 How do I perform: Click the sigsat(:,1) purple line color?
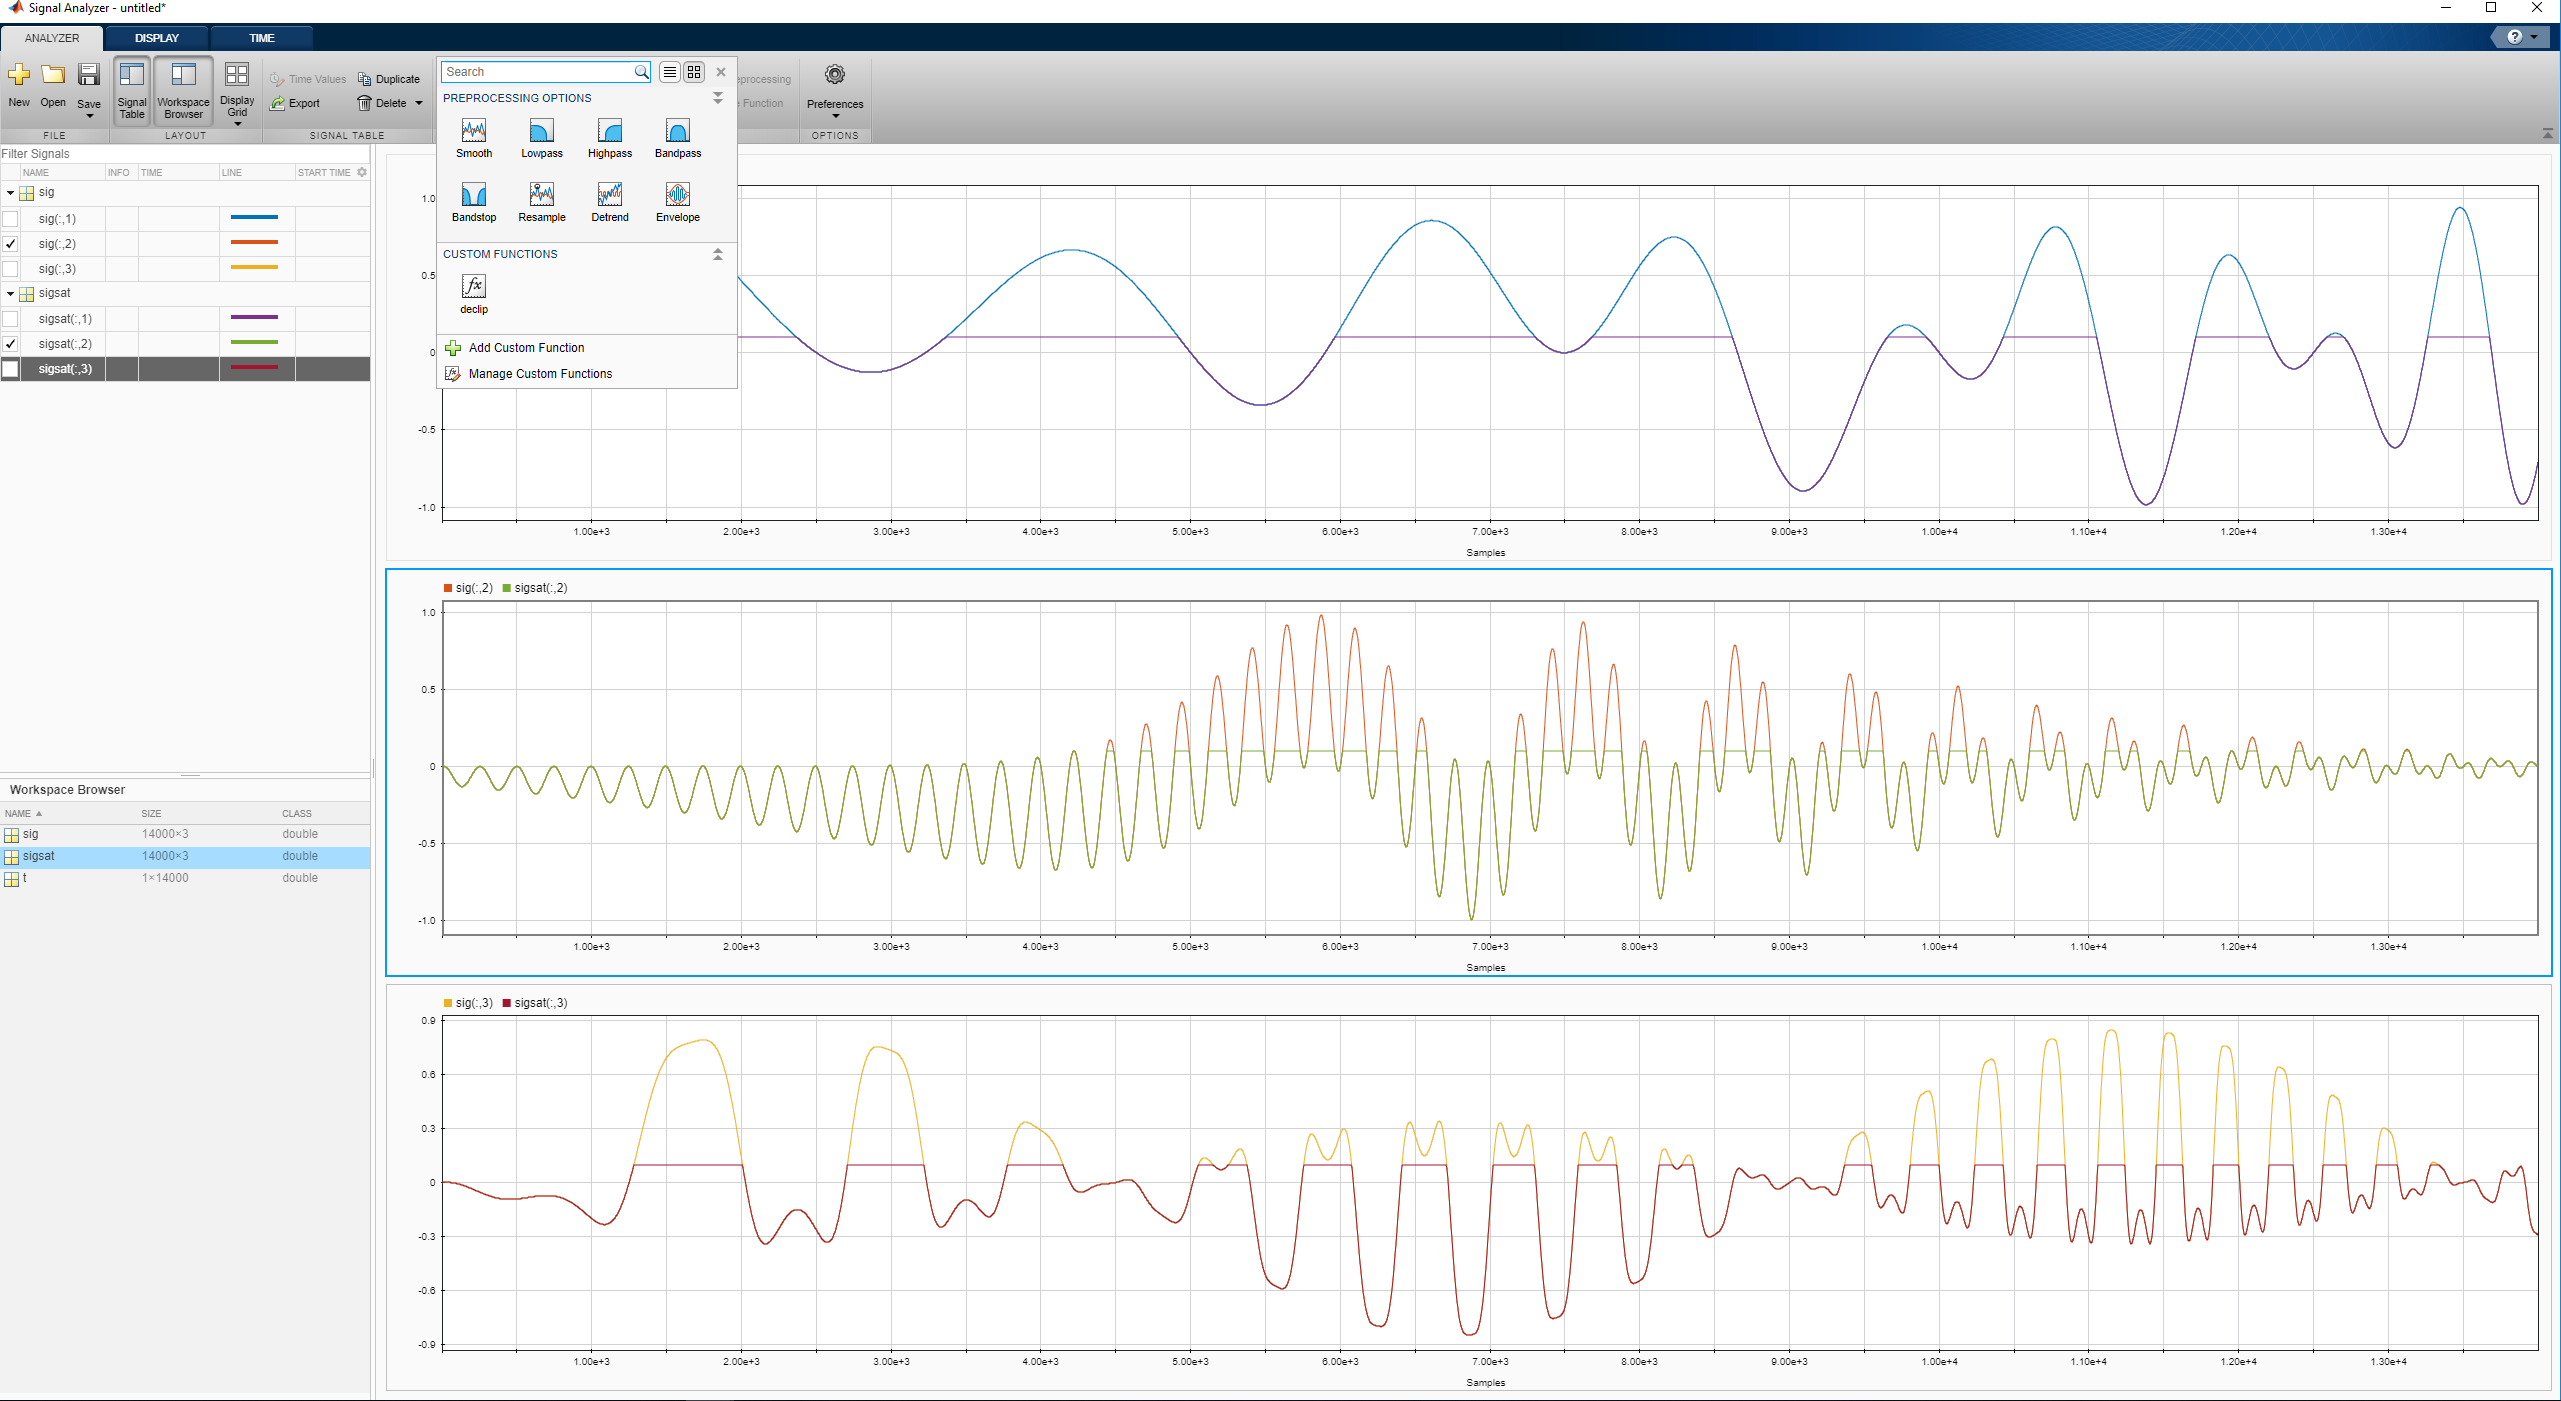pyautogui.click(x=254, y=318)
